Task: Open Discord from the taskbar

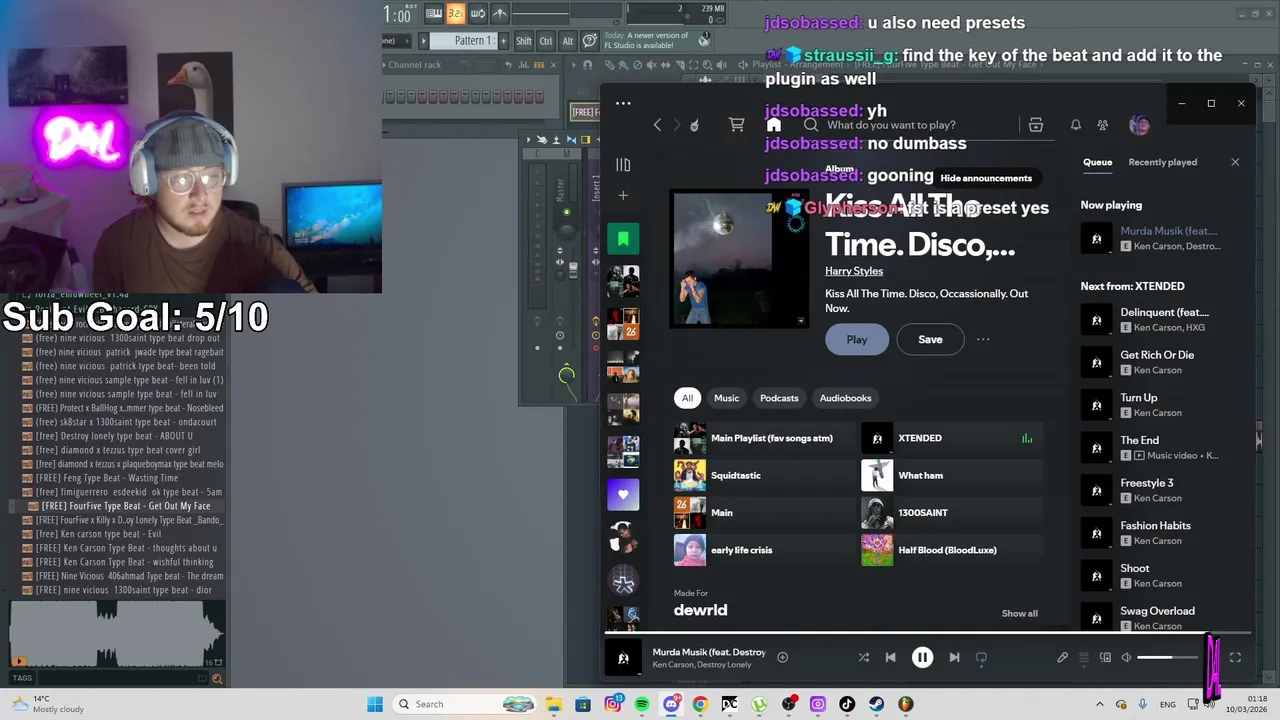Action: (x=671, y=704)
